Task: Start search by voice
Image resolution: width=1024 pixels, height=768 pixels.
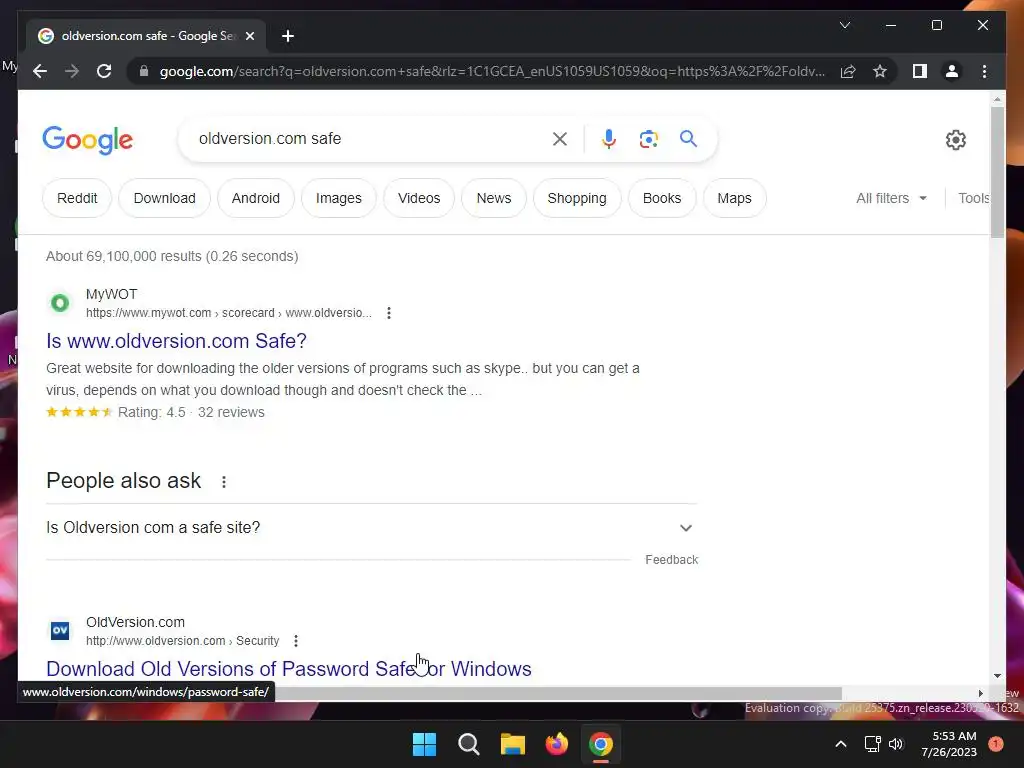Action: pos(609,138)
